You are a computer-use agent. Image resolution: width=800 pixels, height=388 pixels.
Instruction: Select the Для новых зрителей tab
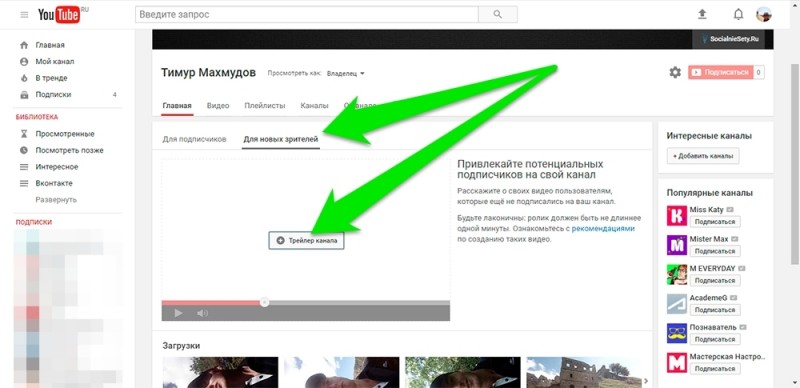tap(281, 139)
